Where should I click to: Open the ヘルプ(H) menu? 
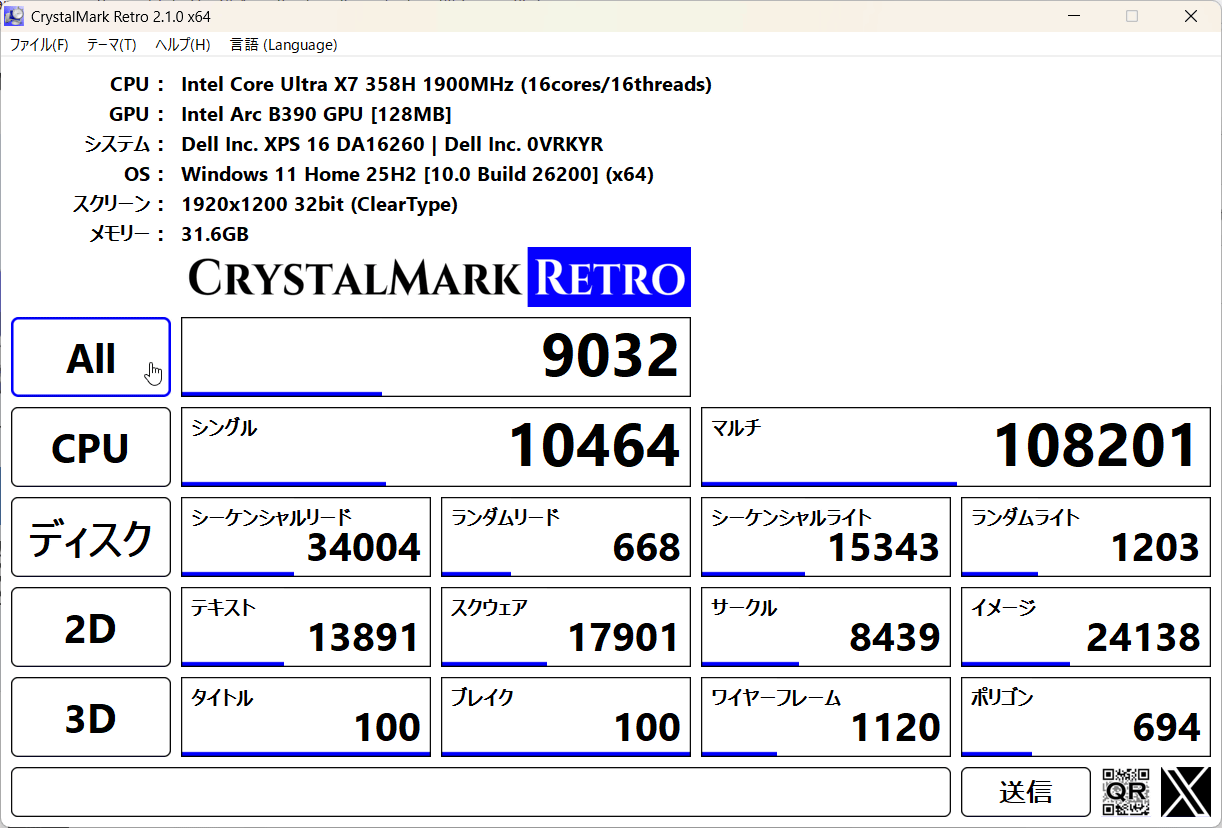(182, 45)
